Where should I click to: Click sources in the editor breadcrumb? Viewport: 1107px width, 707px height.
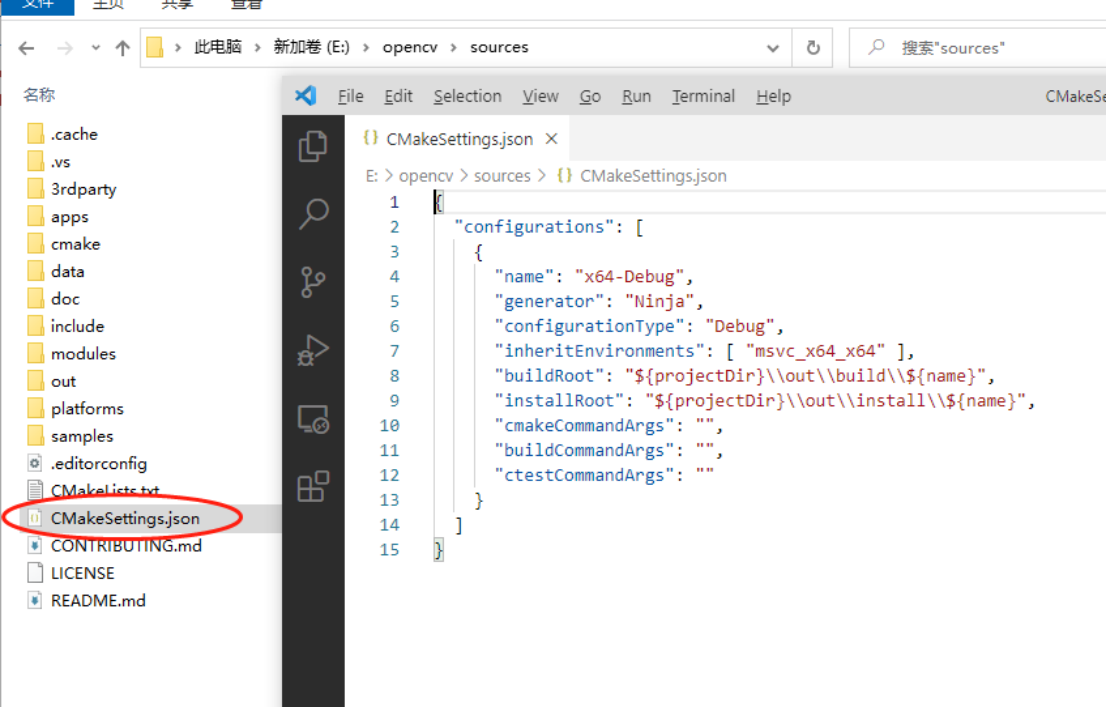[502, 176]
